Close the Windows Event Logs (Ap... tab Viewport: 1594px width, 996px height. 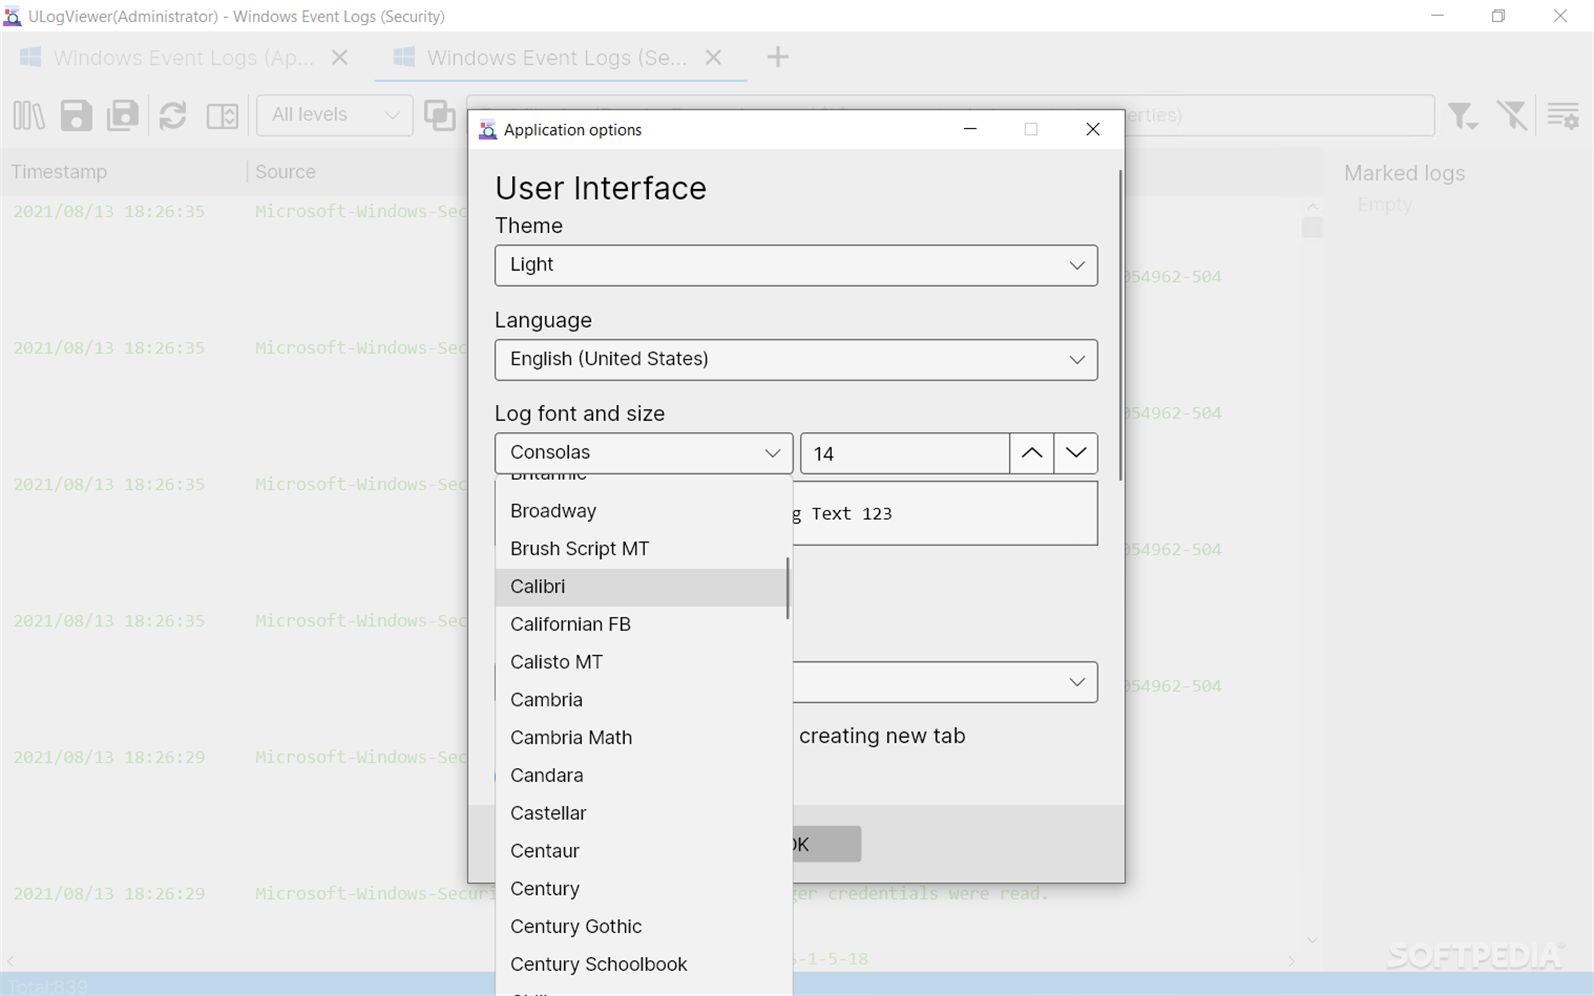340,57
